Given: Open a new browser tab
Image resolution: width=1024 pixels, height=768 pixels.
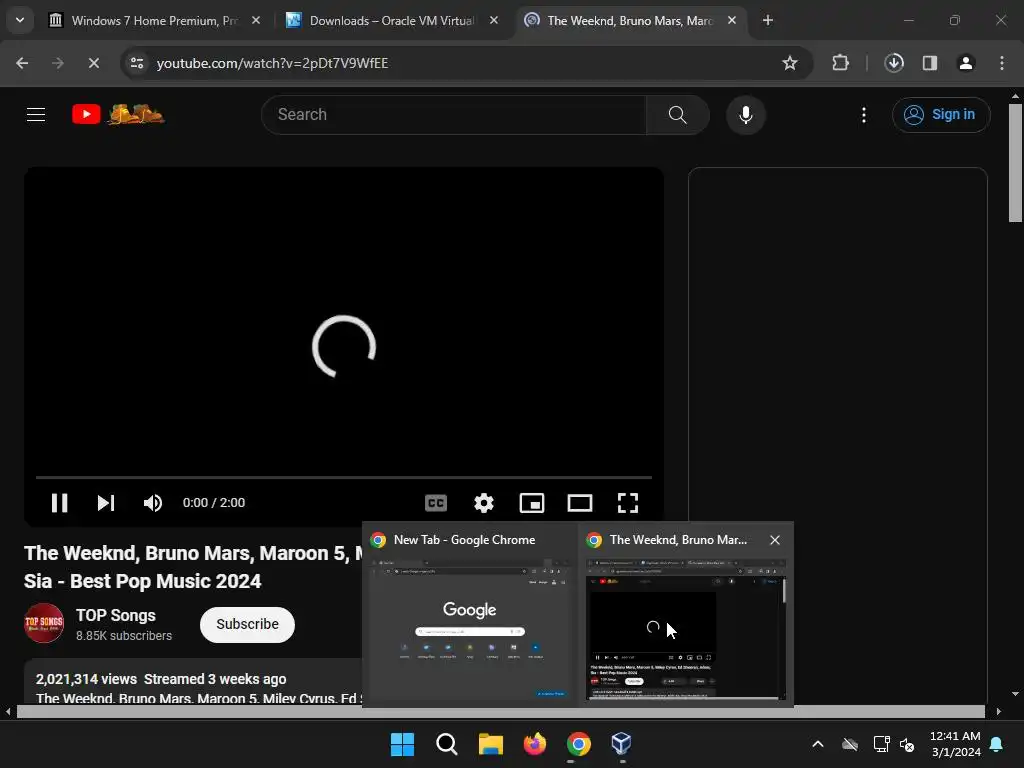Looking at the screenshot, I should pos(768,20).
